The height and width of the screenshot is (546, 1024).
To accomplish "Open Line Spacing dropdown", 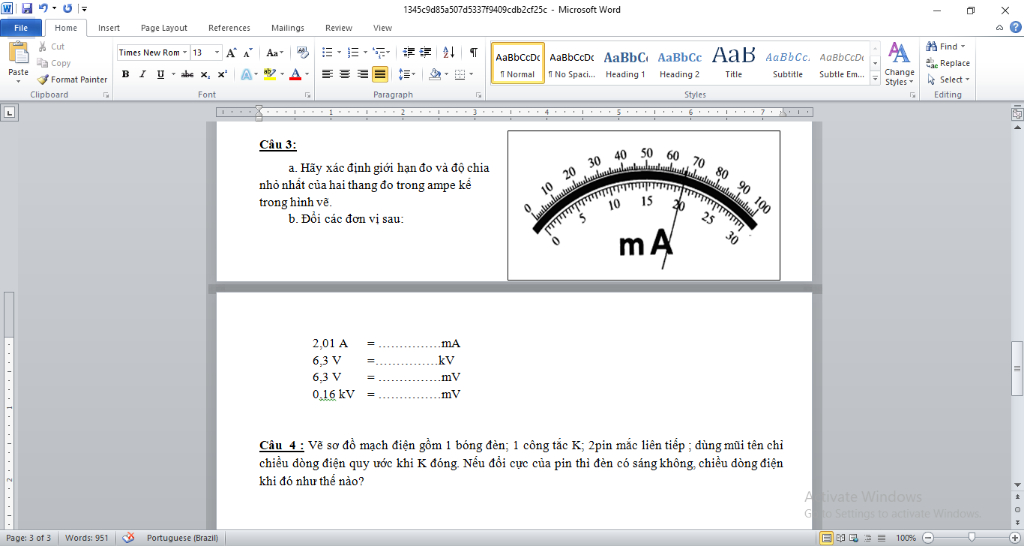I will (407, 74).
